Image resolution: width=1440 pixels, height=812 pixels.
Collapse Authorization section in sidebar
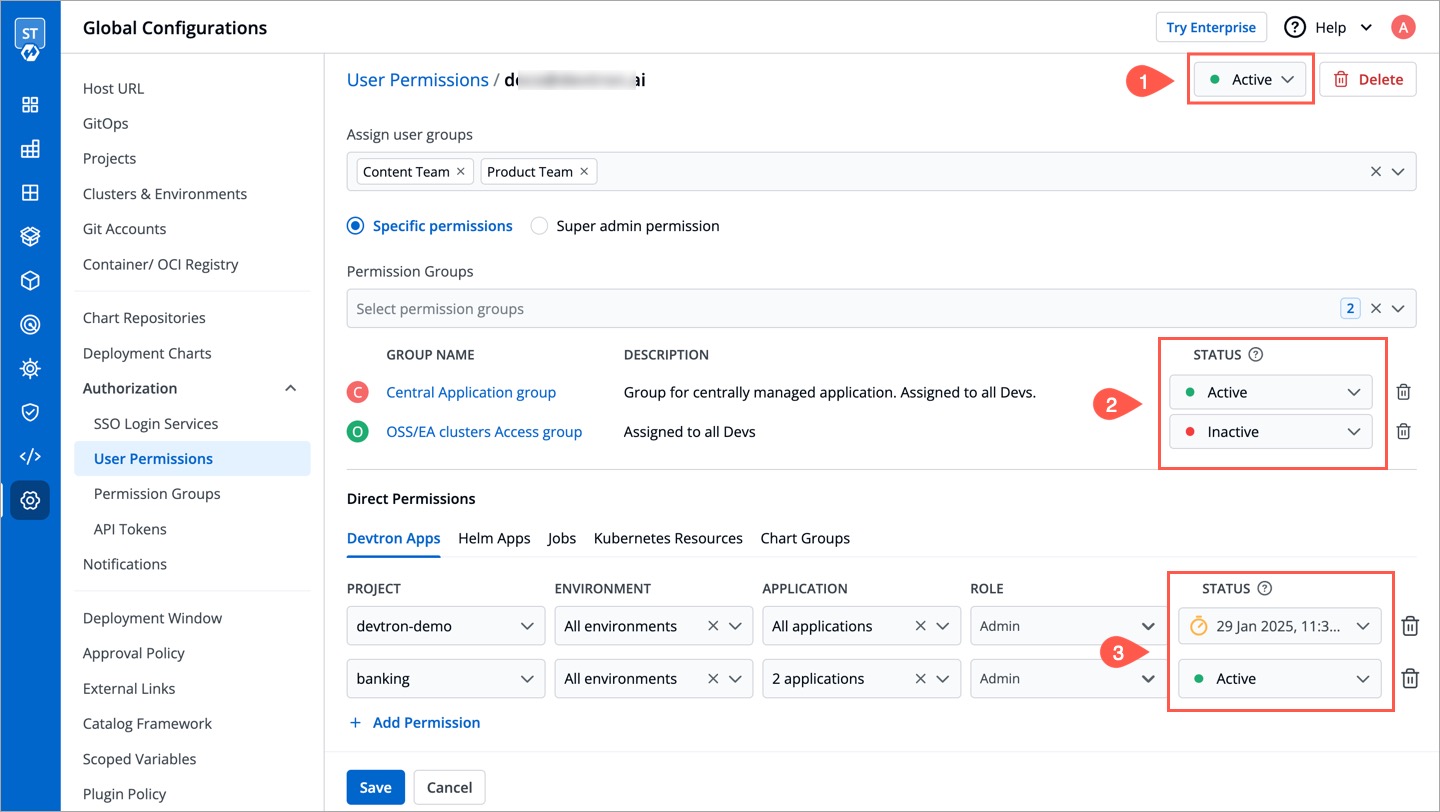coord(291,388)
